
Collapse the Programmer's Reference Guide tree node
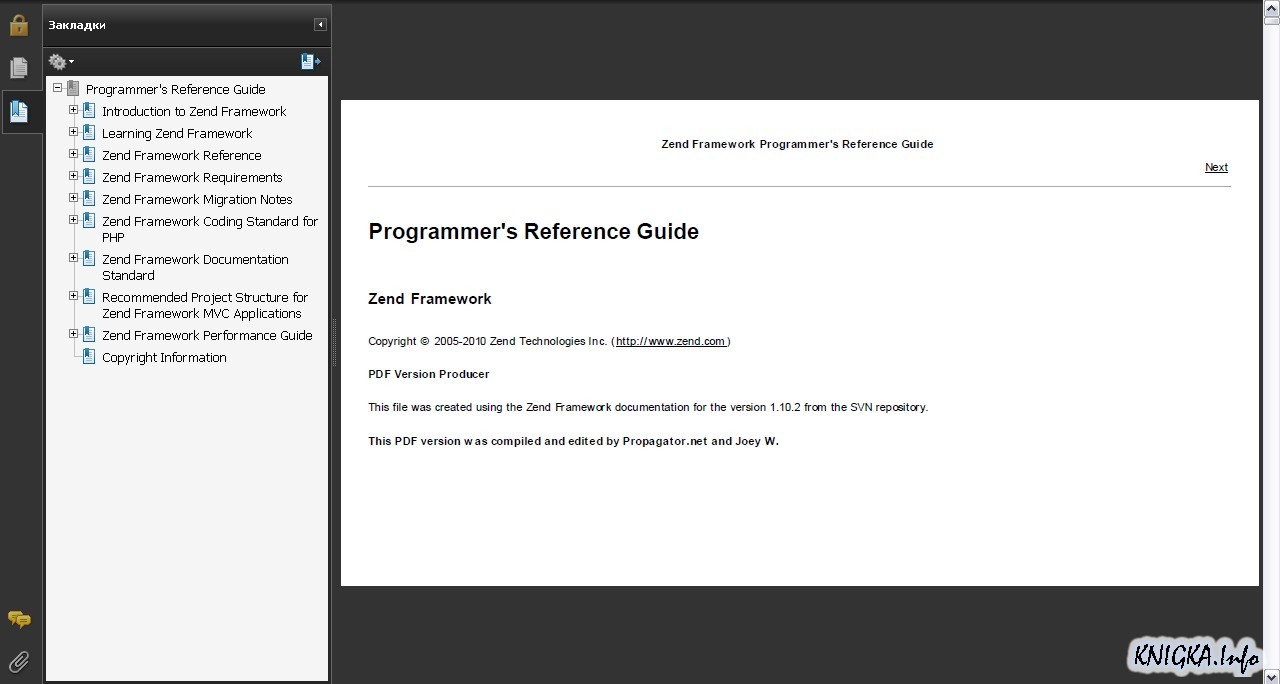pyautogui.click(x=57, y=88)
